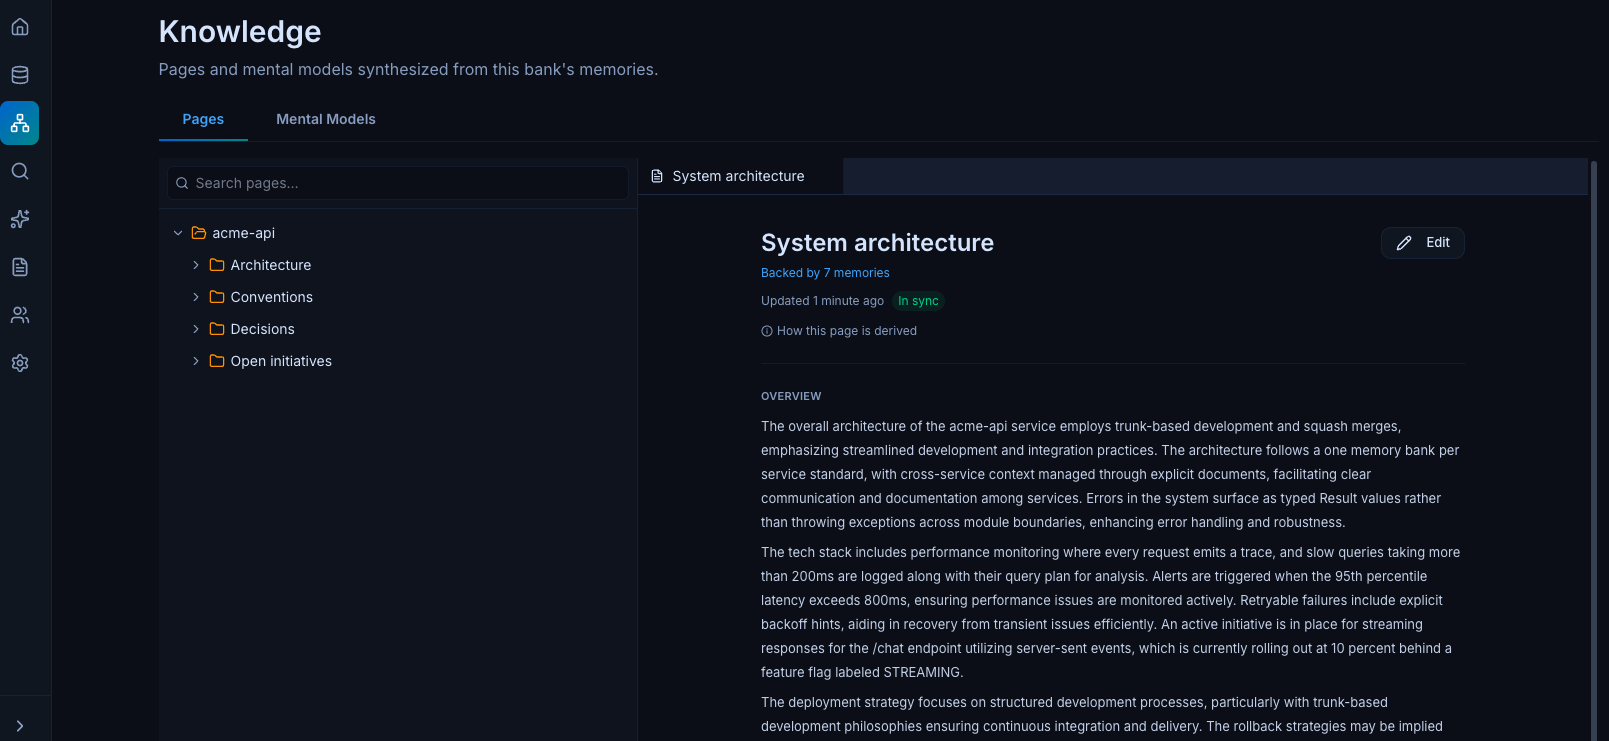Image resolution: width=1609 pixels, height=741 pixels.
Task: Open the home icon in the sidebar
Action: click(x=20, y=27)
